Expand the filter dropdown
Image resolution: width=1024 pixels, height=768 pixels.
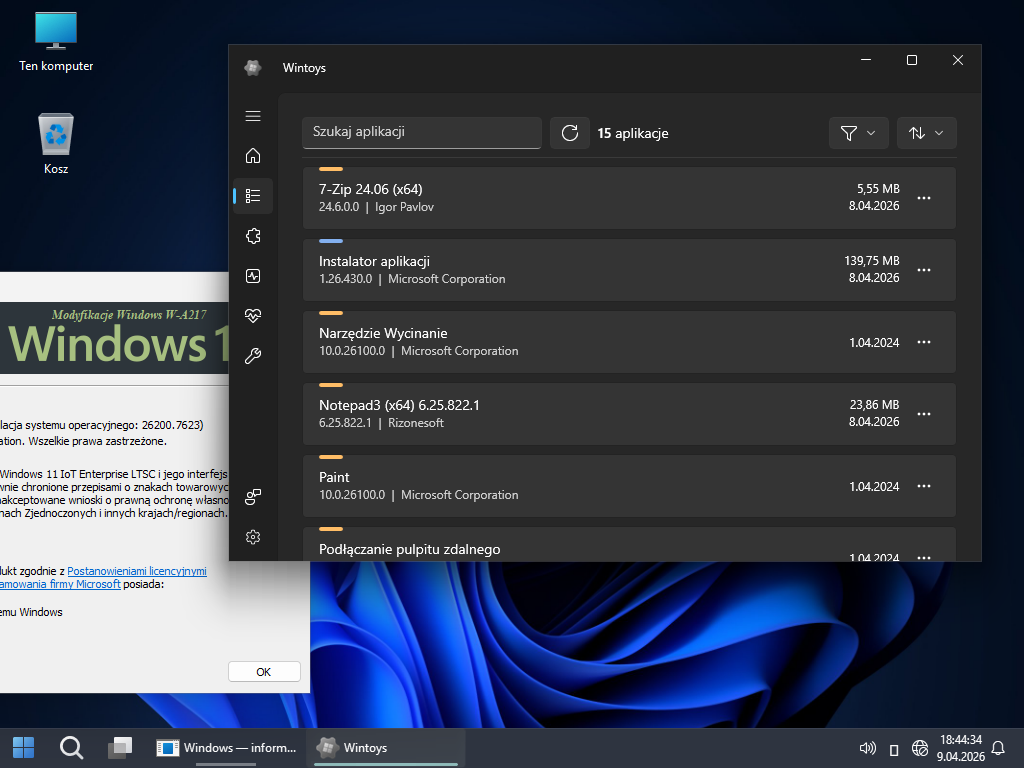pyautogui.click(x=858, y=133)
